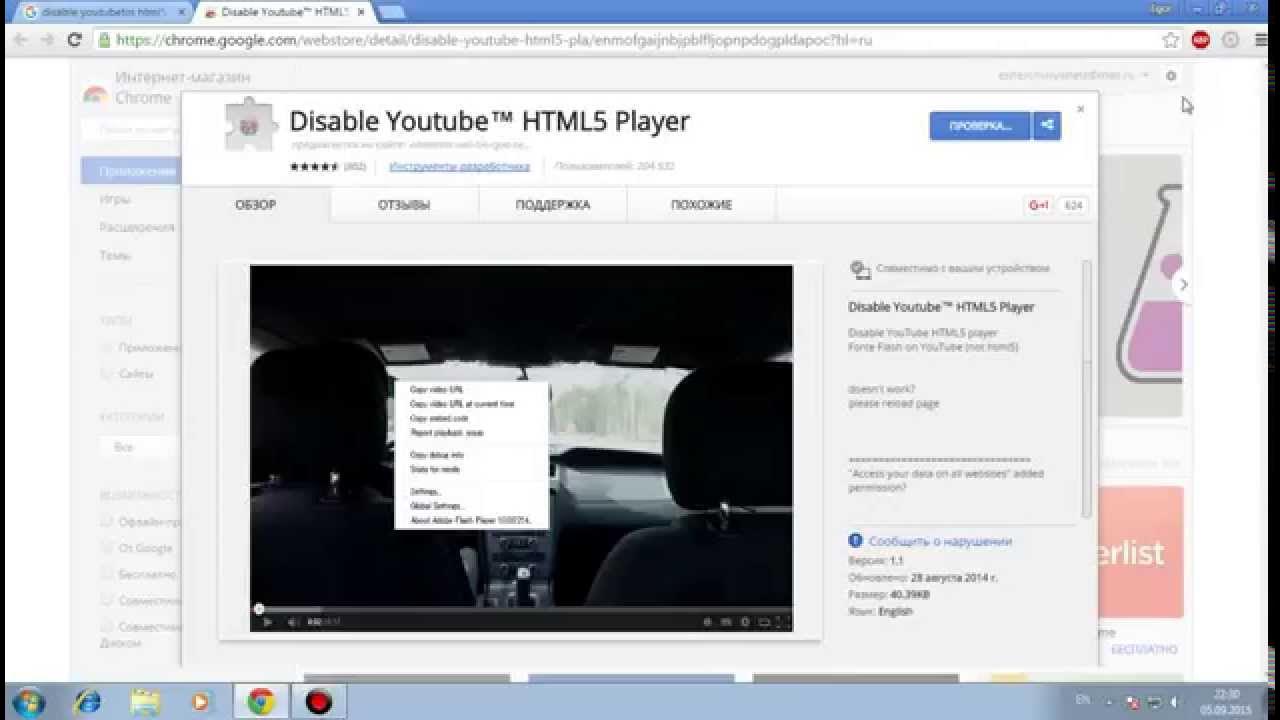
Task: Open the Adblock Plus extension icon
Action: [1201, 40]
